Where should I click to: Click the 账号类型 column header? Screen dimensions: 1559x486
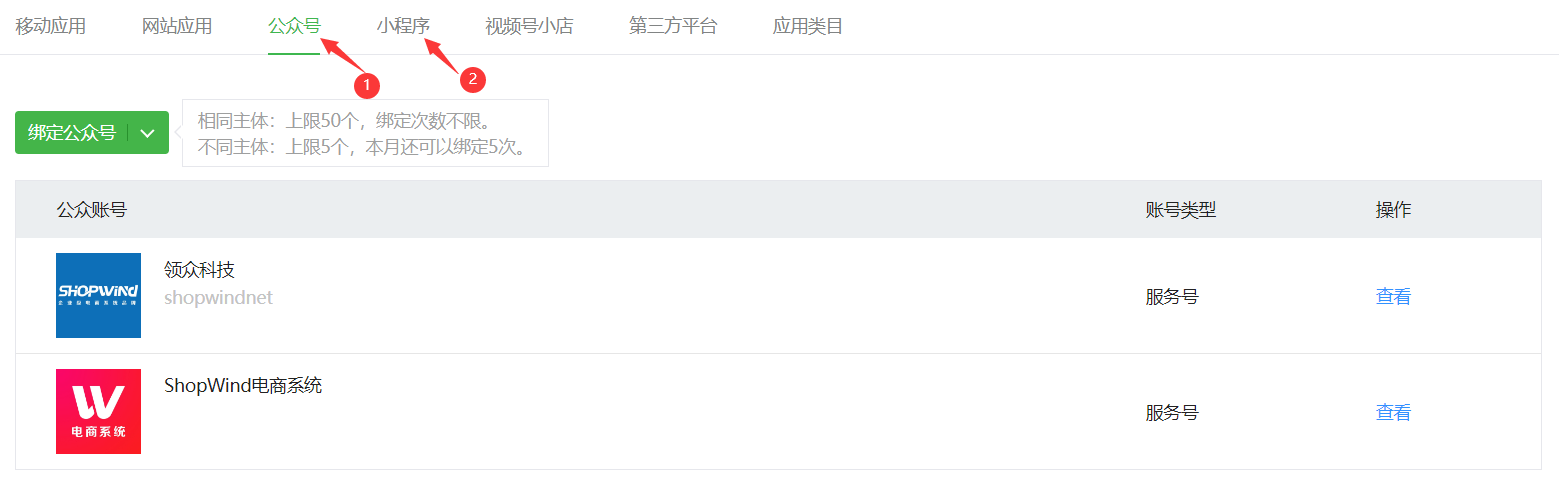point(1181,210)
